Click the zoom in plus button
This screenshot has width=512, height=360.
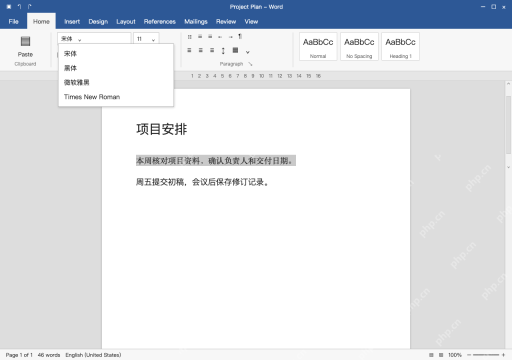[503, 355]
